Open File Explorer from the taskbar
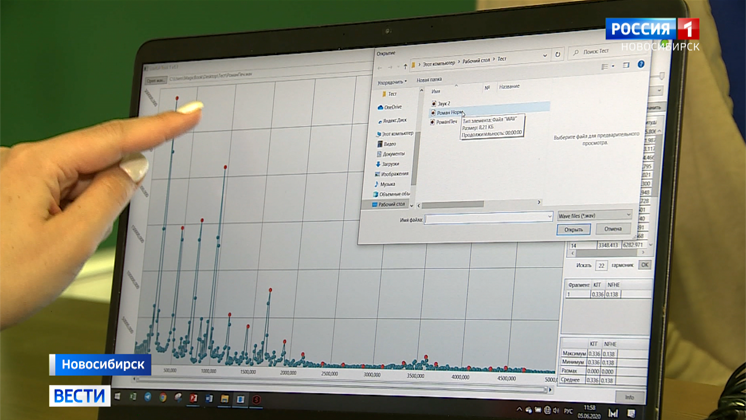The height and width of the screenshot is (420, 746). point(224,399)
